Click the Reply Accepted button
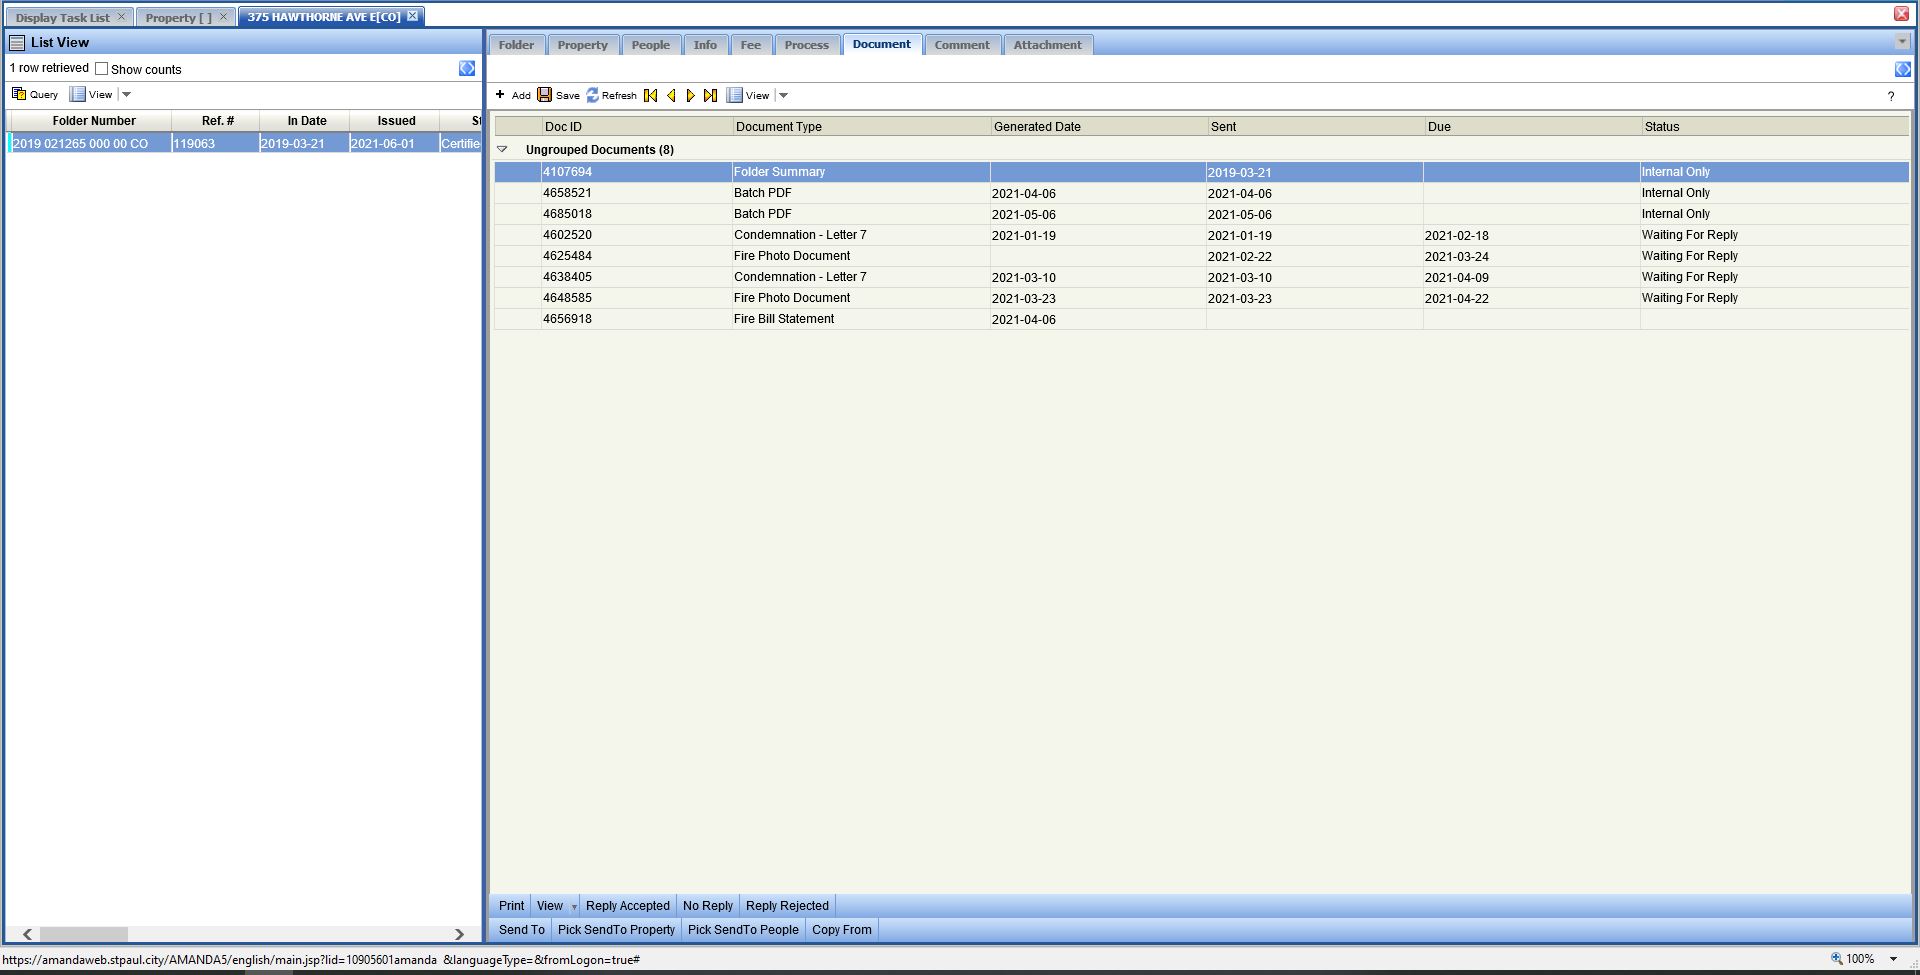The image size is (1920, 975). pos(627,906)
